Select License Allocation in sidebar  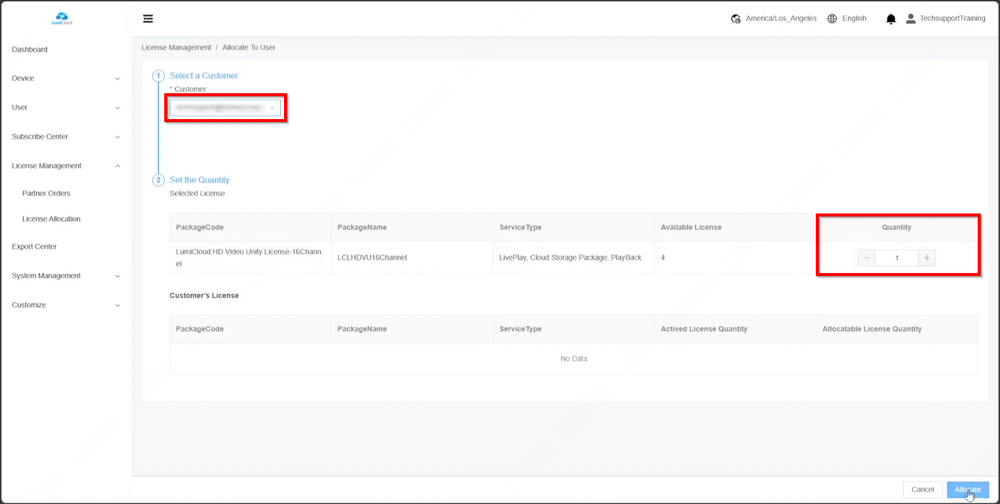click(51, 219)
